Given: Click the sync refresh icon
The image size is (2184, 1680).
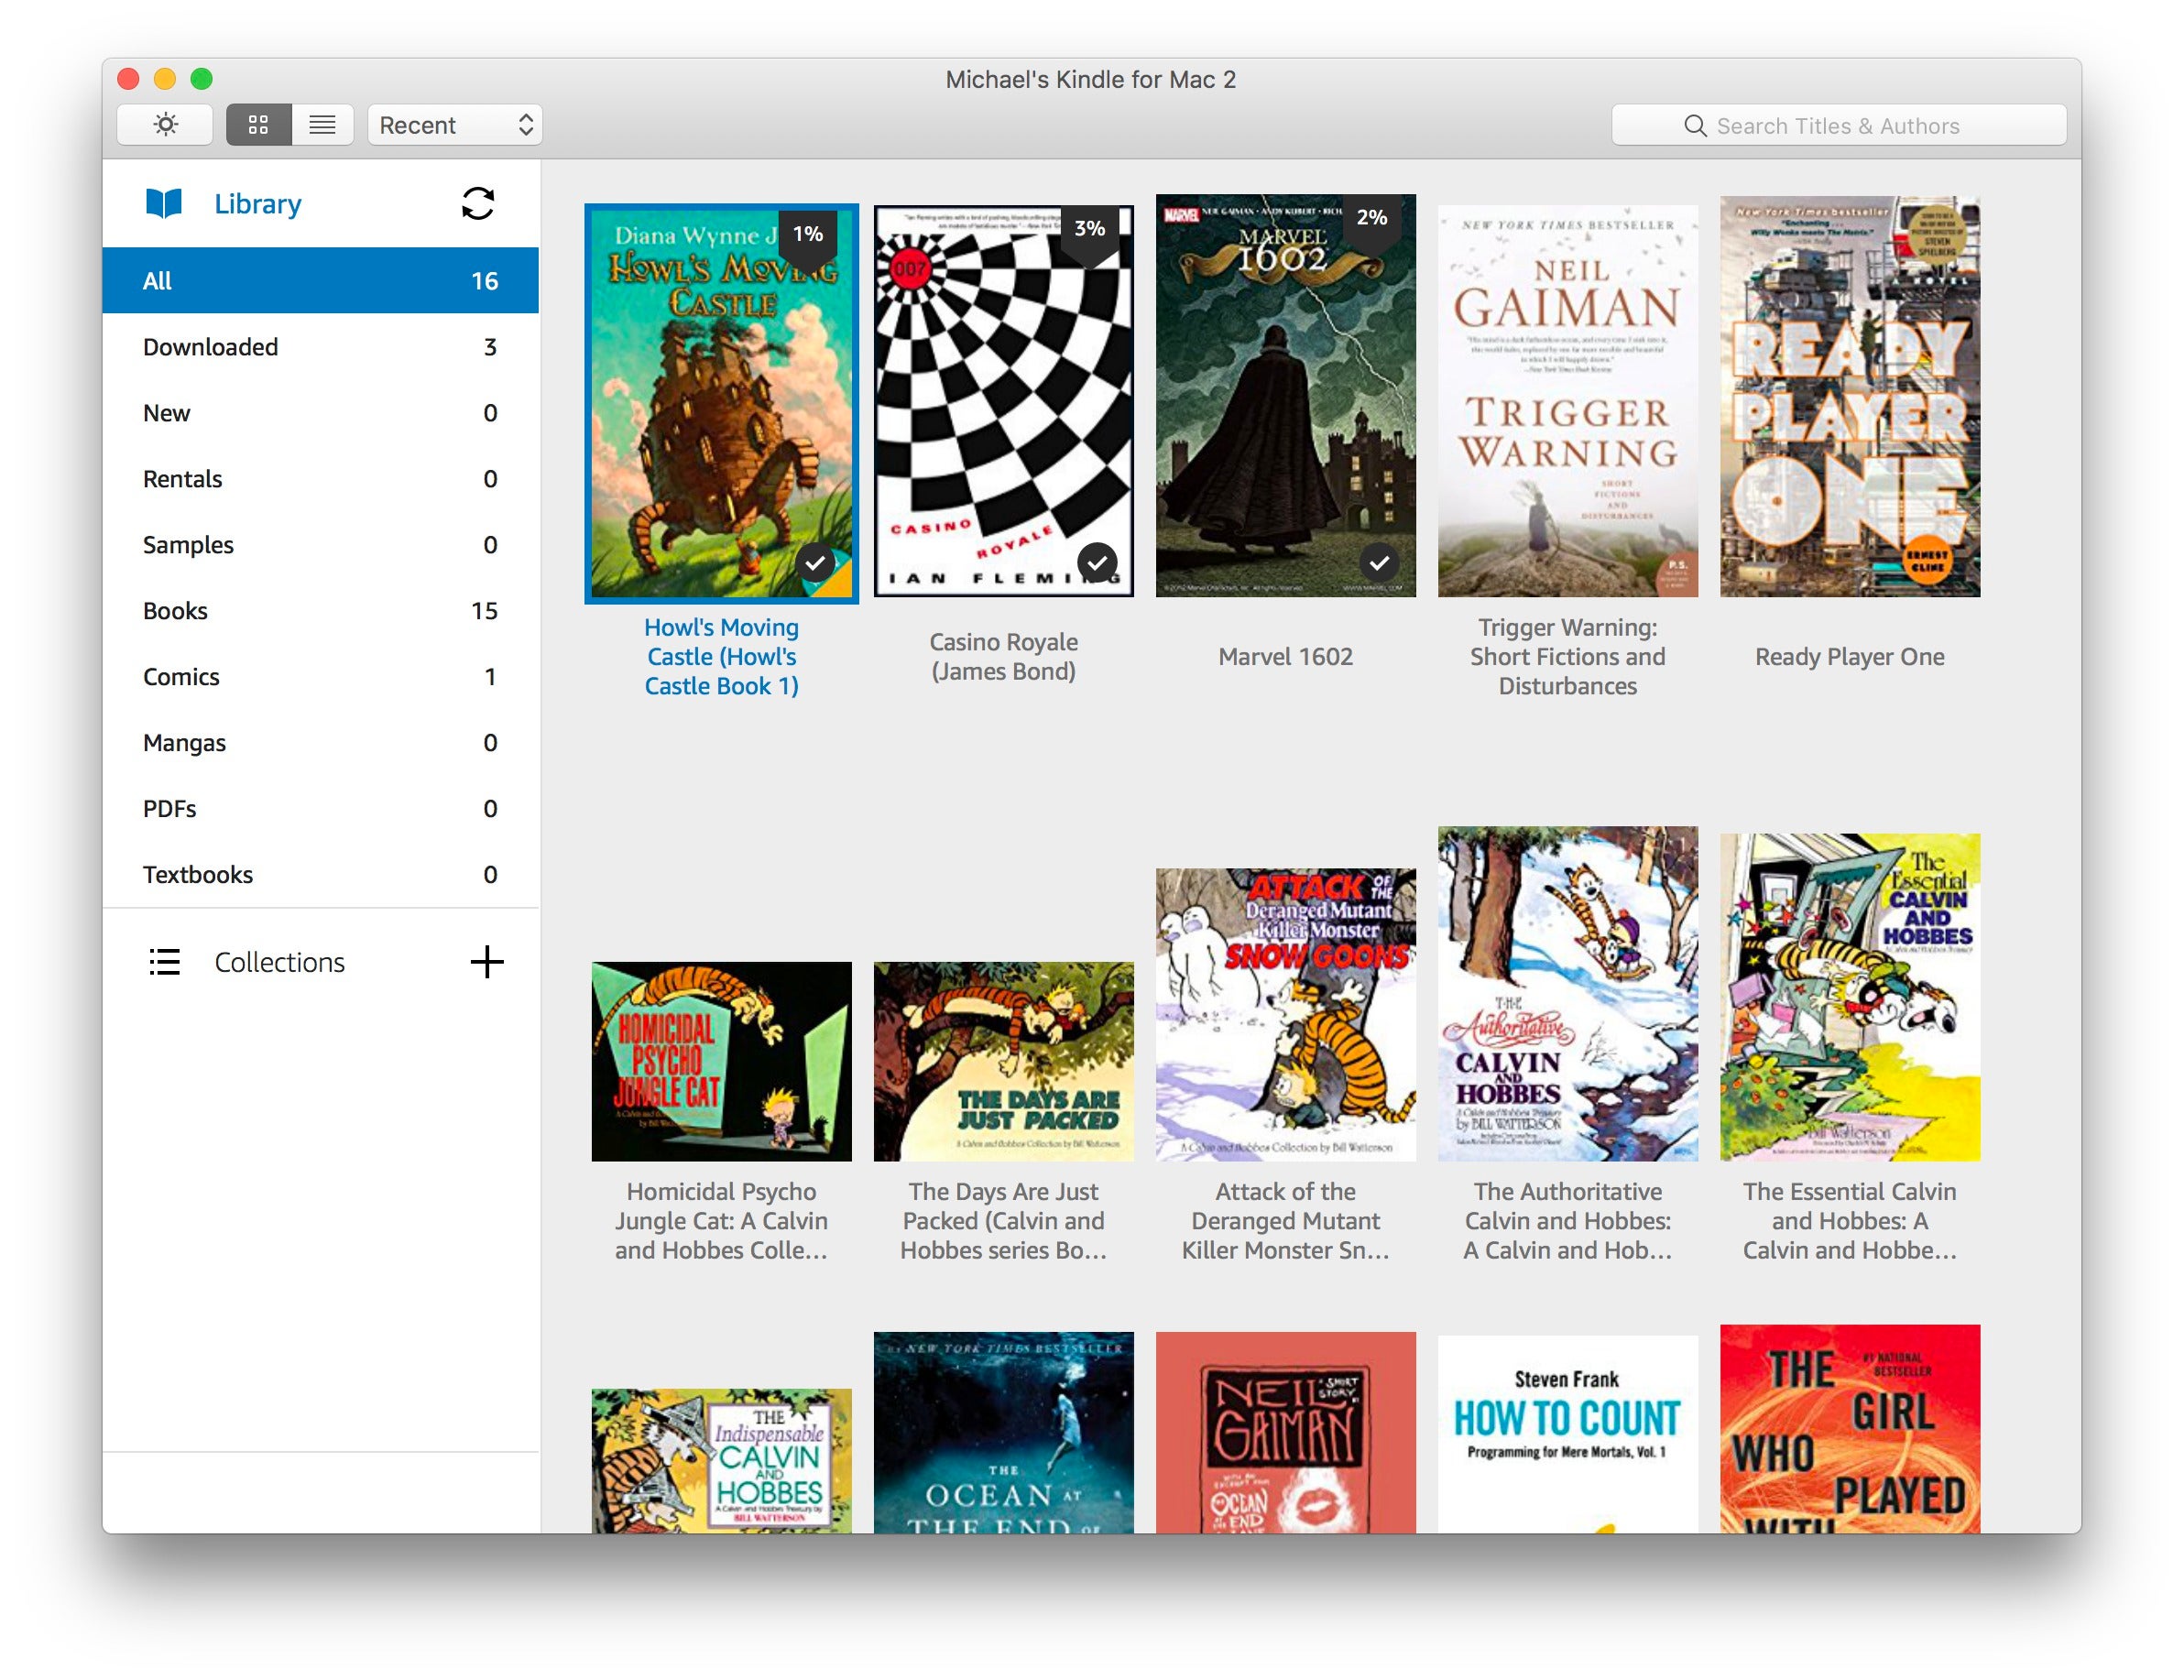Looking at the screenshot, I should tap(478, 203).
